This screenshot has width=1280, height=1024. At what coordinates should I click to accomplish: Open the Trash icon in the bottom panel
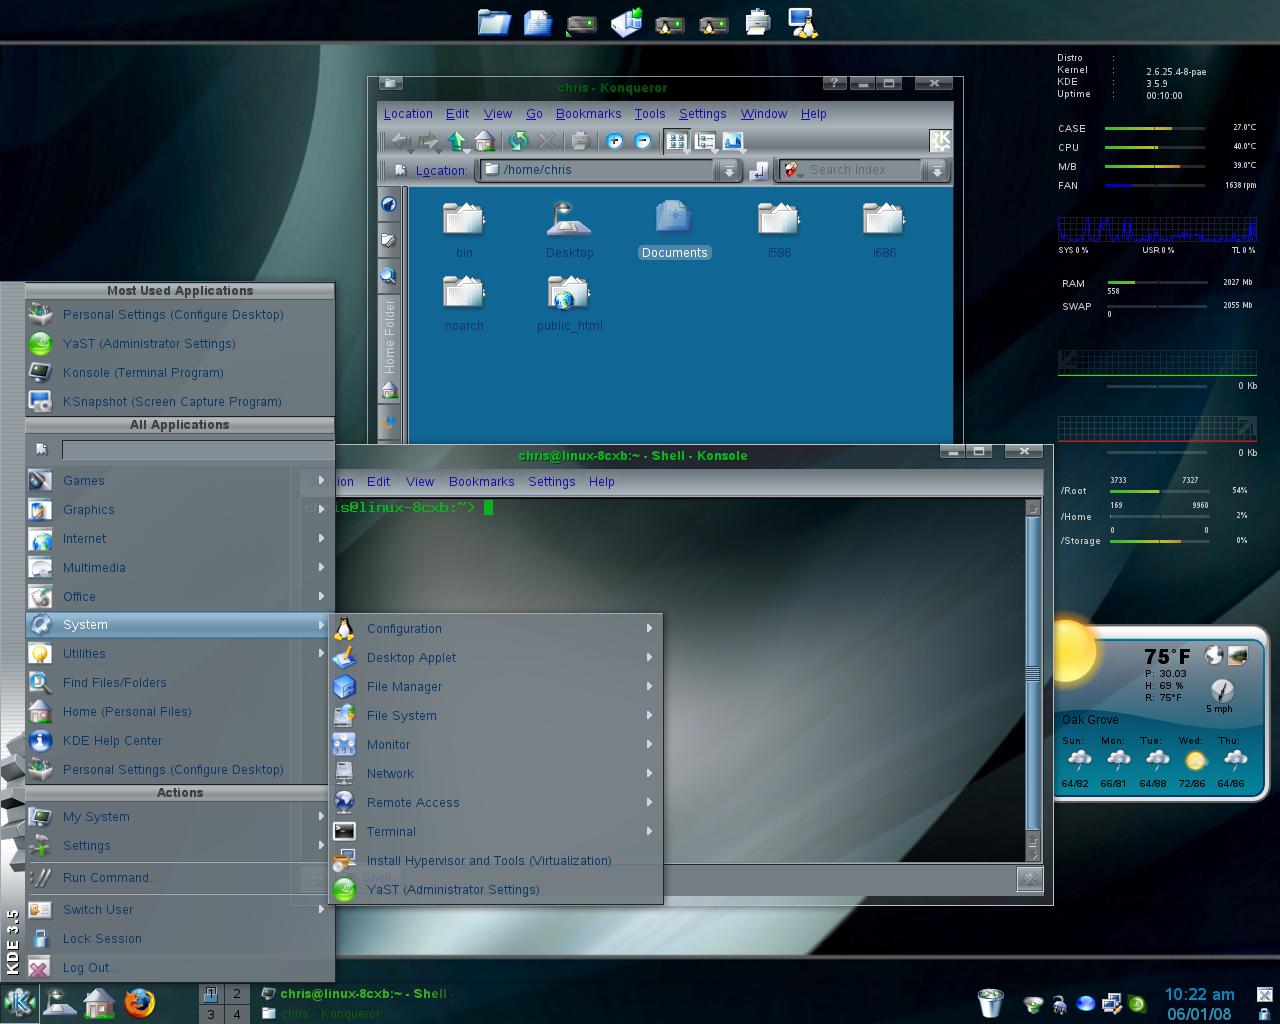[989, 1002]
